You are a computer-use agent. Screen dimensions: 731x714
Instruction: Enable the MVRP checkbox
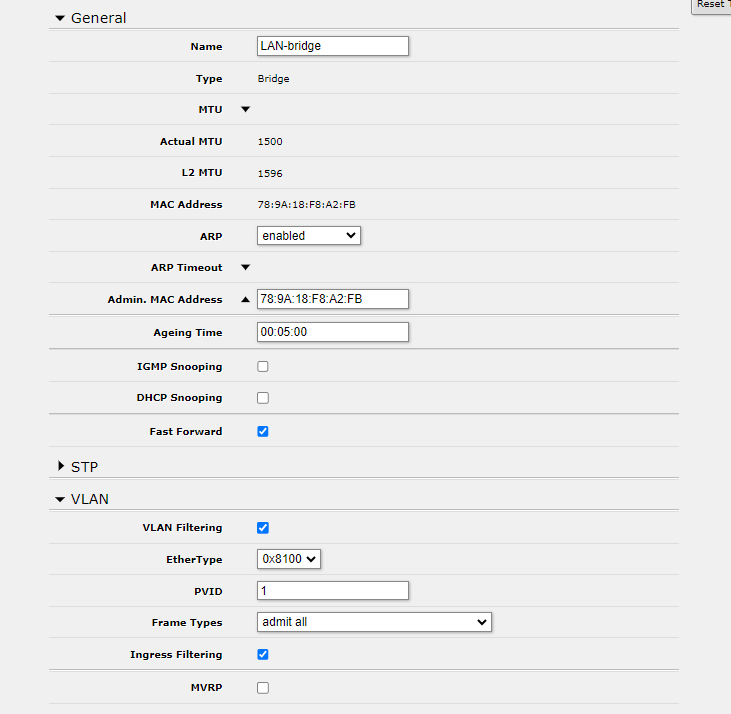point(263,688)
